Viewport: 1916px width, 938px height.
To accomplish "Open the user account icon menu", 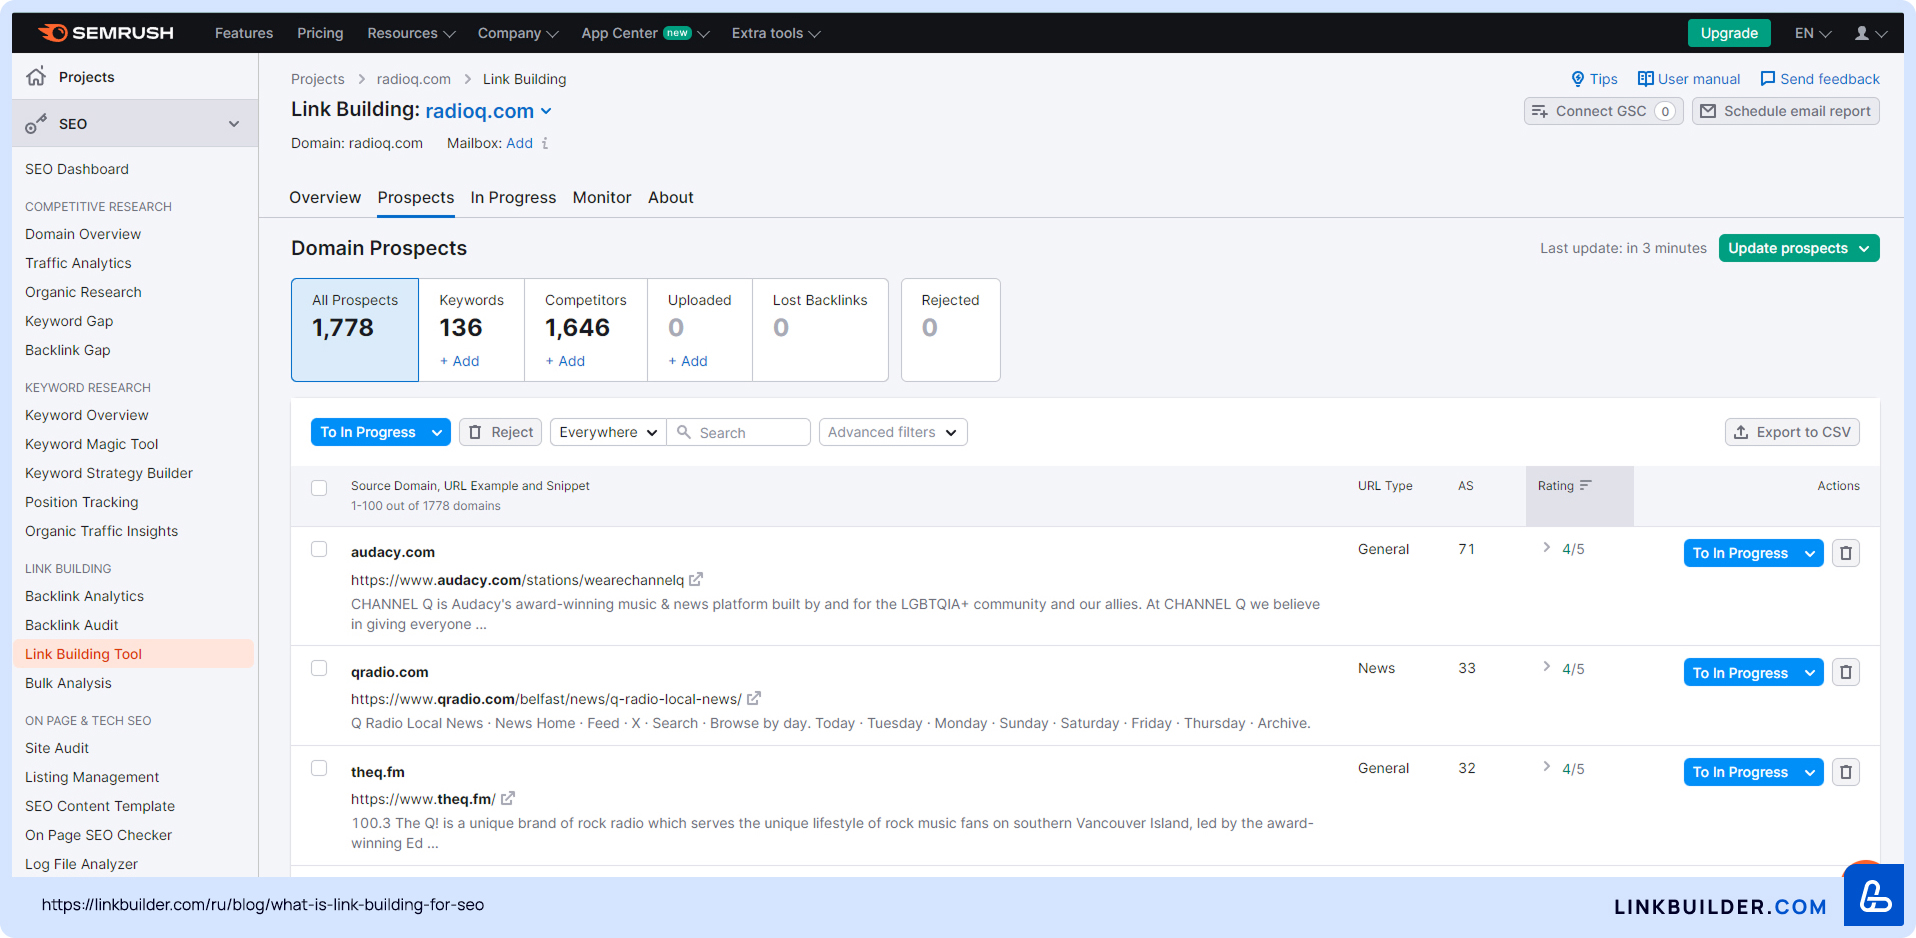I will pyautogui.click(x=1870, y=33).
